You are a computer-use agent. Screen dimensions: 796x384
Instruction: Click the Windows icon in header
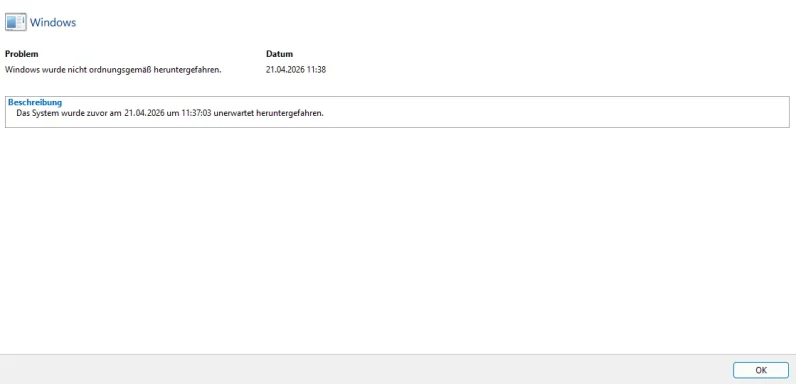click(x=15, y=22)
